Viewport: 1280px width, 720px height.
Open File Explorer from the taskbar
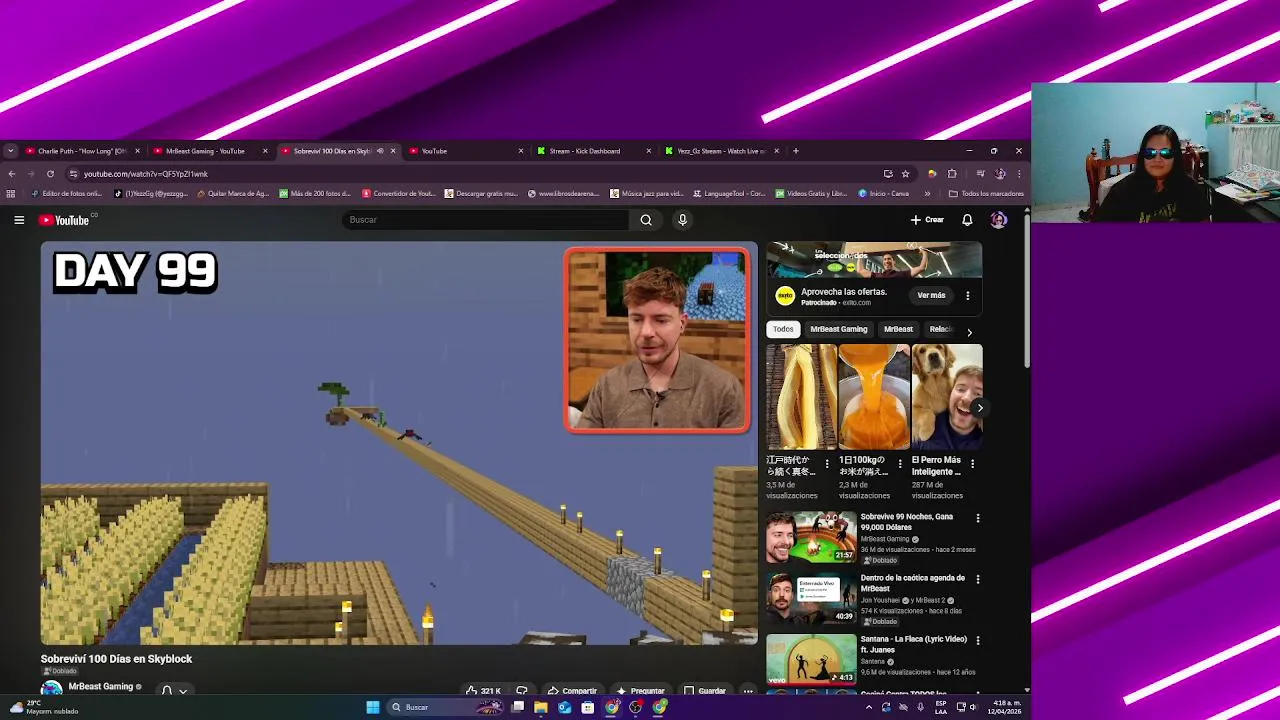point(540,707)
